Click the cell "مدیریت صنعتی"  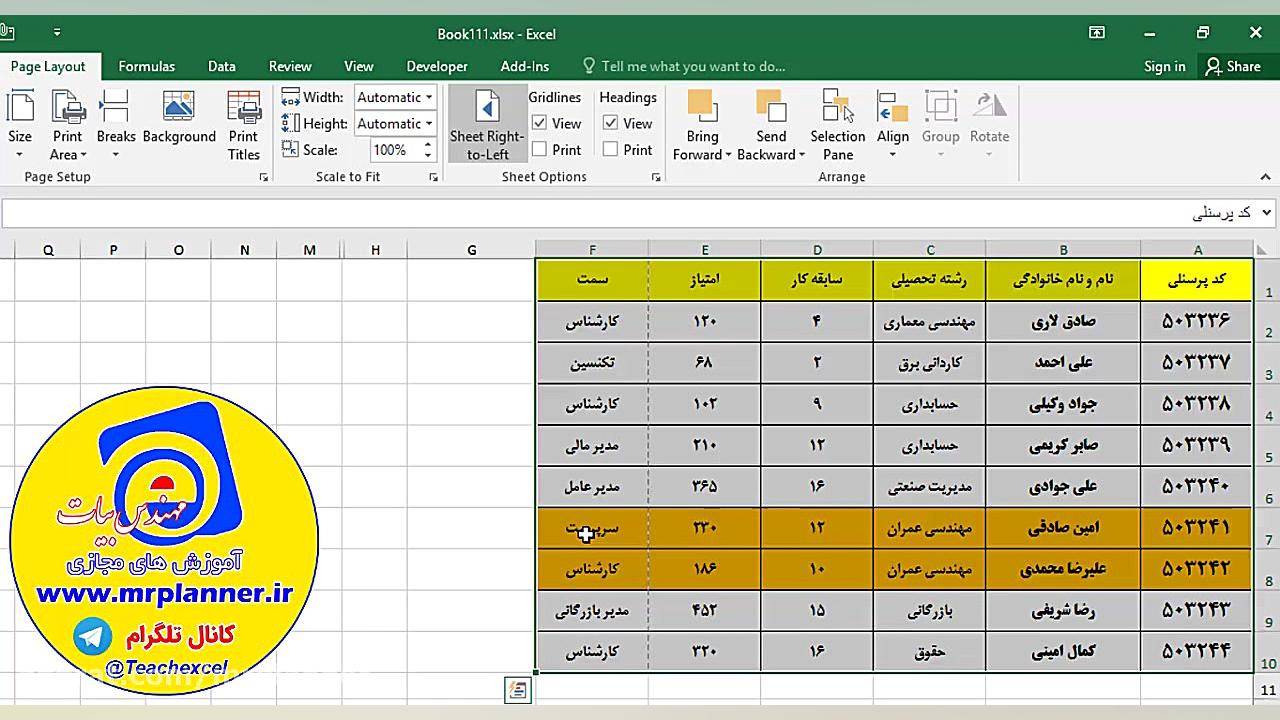point(930,487)
